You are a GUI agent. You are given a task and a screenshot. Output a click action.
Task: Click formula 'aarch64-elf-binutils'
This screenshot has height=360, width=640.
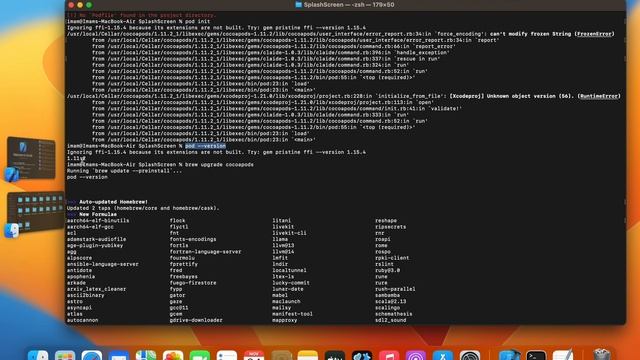click(98, 220)
